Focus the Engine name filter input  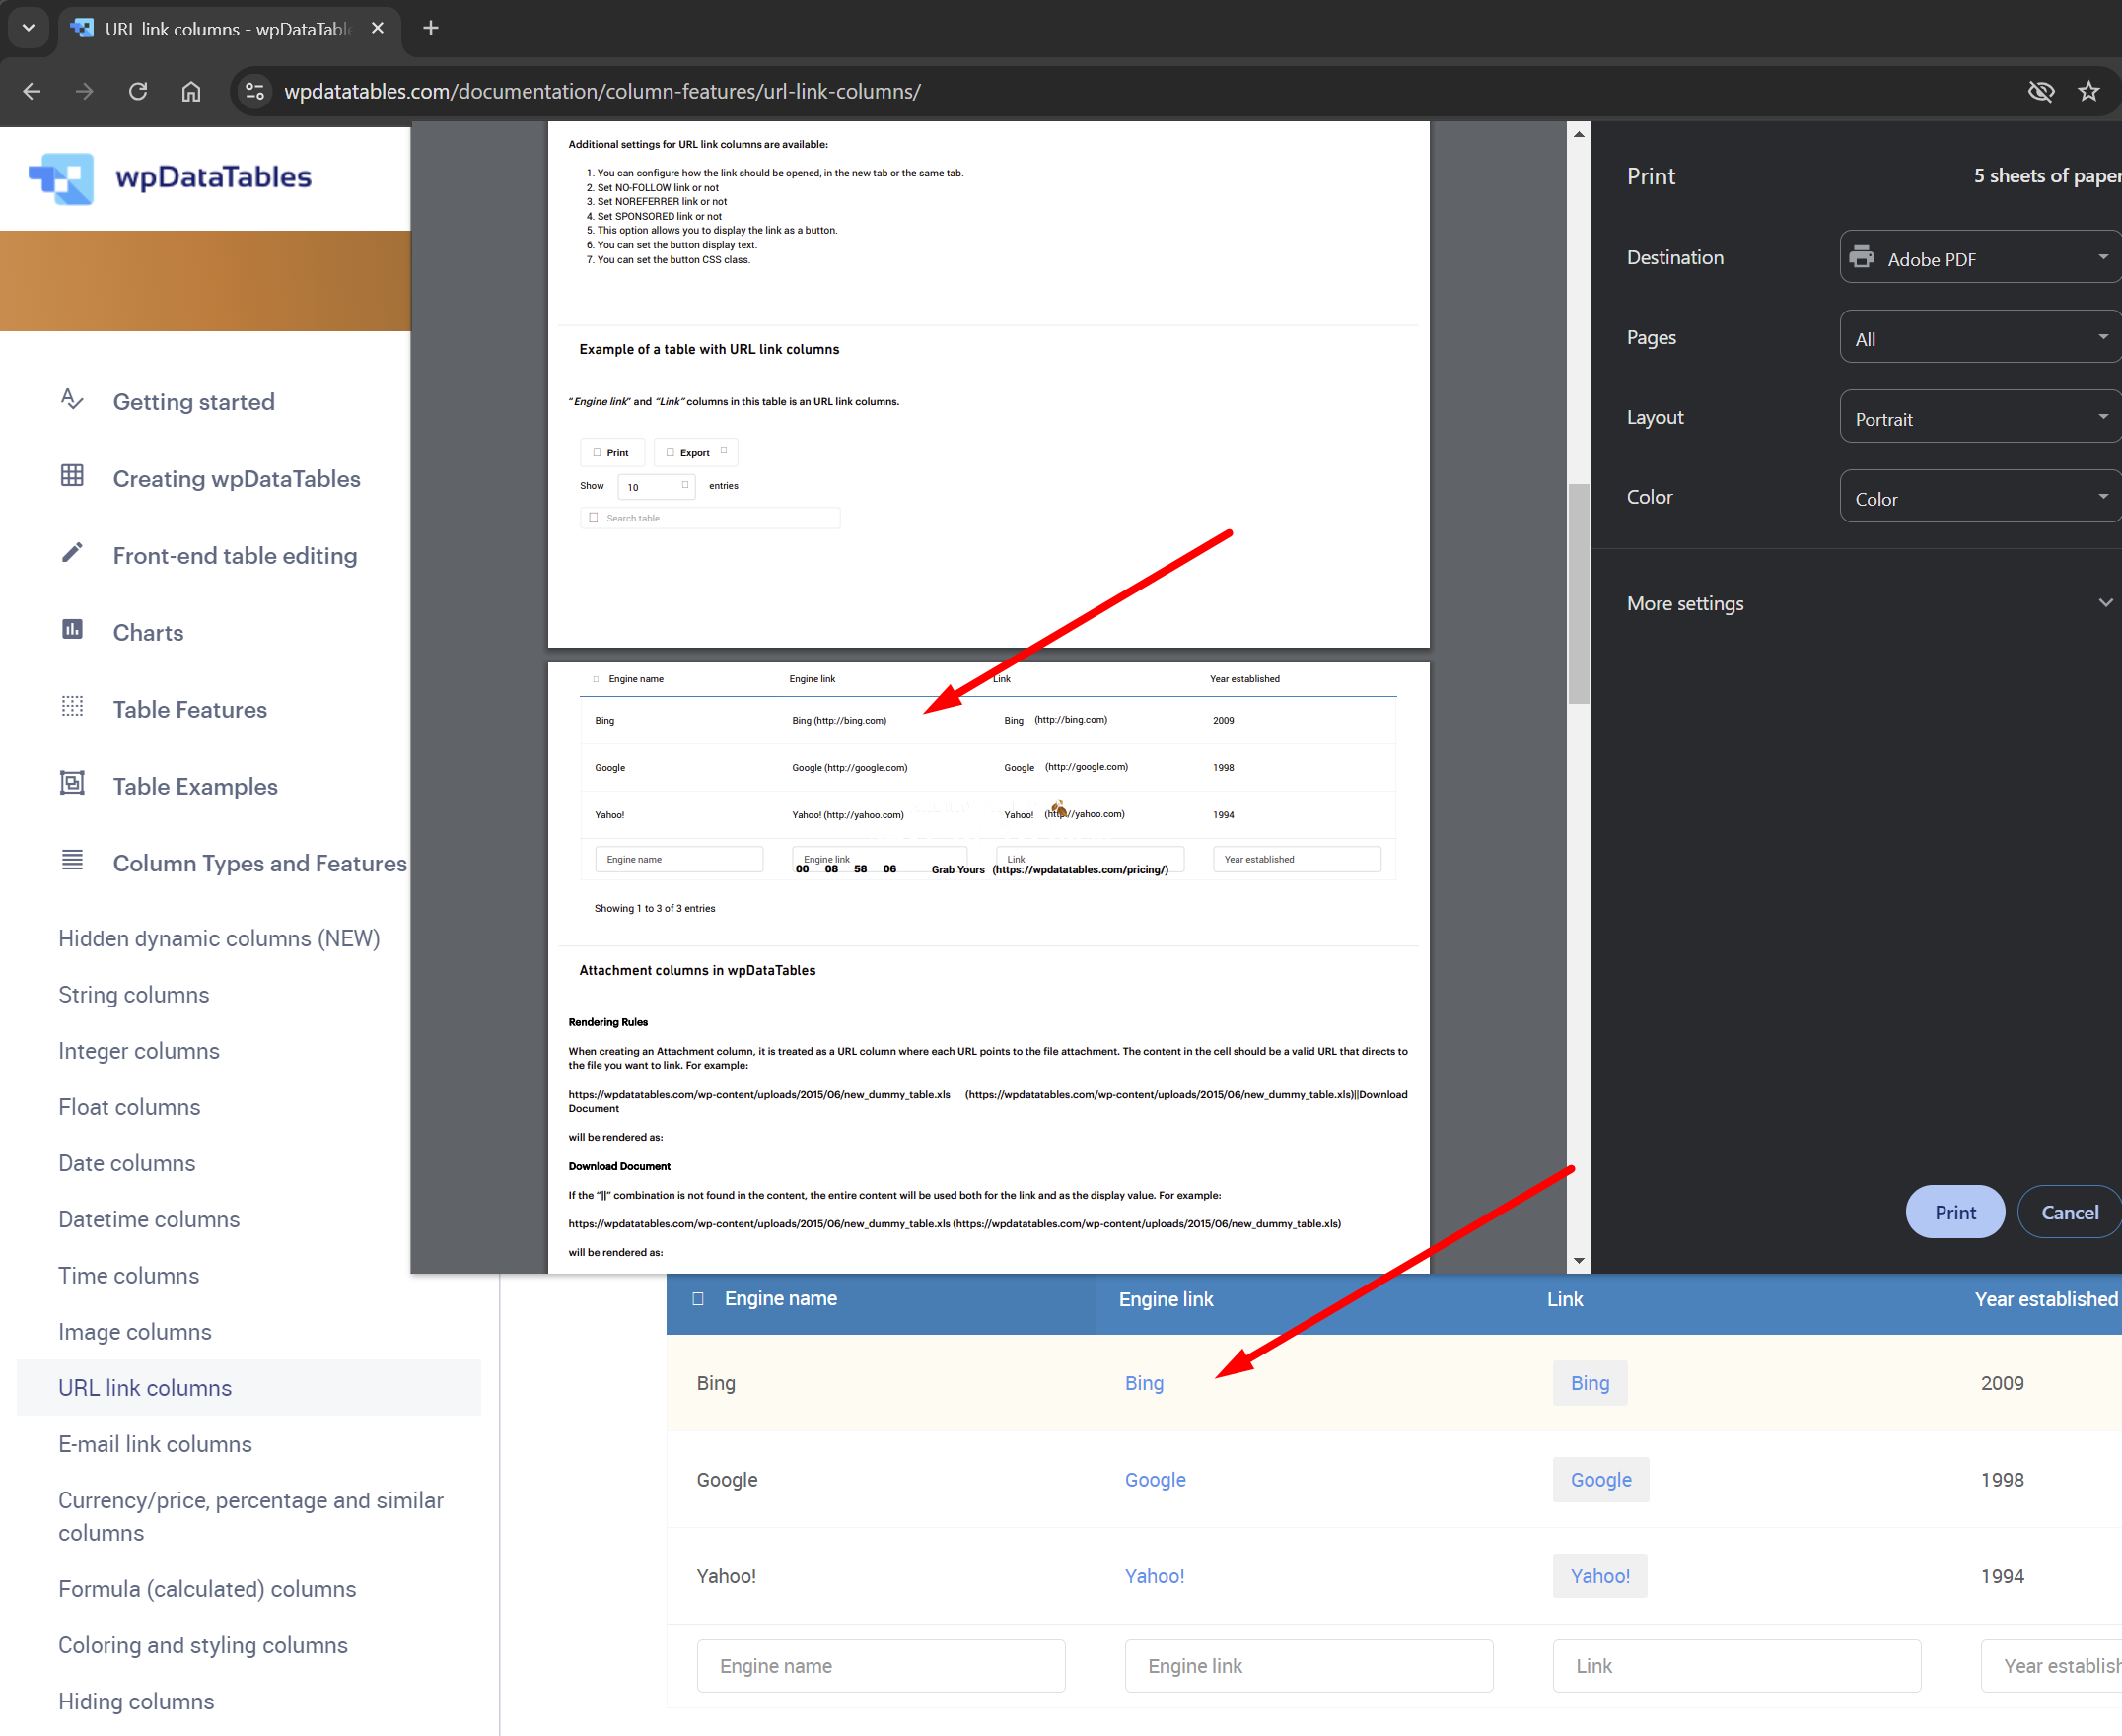[x=881, y=1666]
